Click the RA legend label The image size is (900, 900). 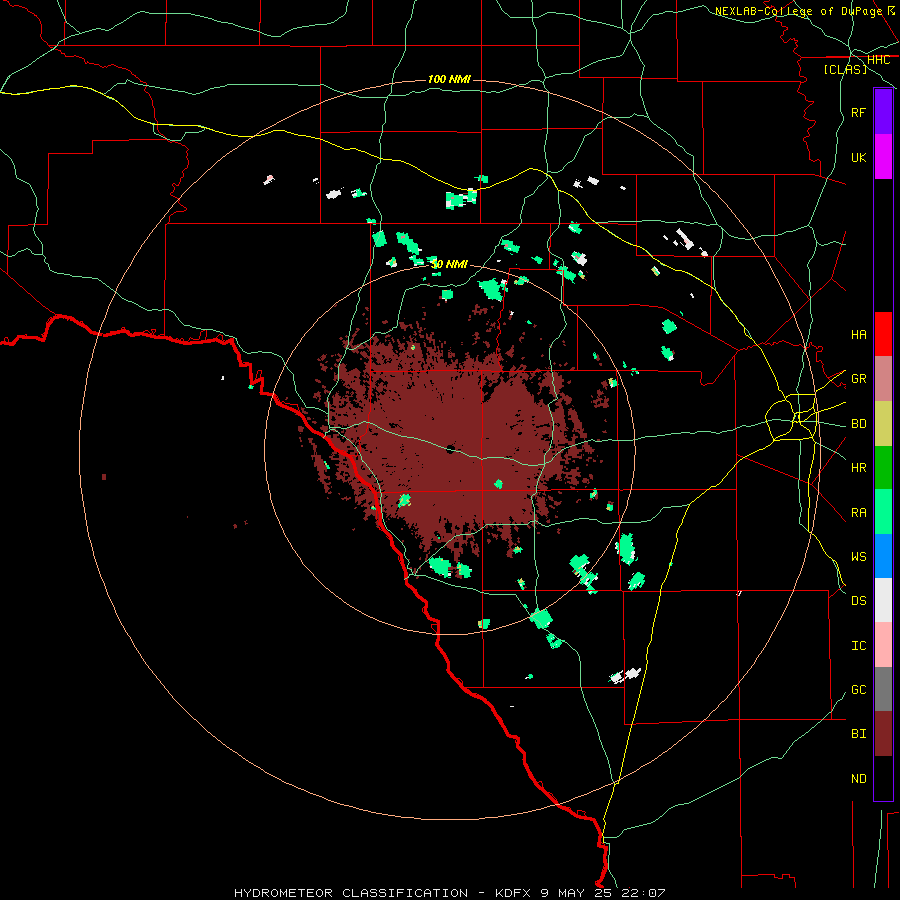click(x=858, y=513)
